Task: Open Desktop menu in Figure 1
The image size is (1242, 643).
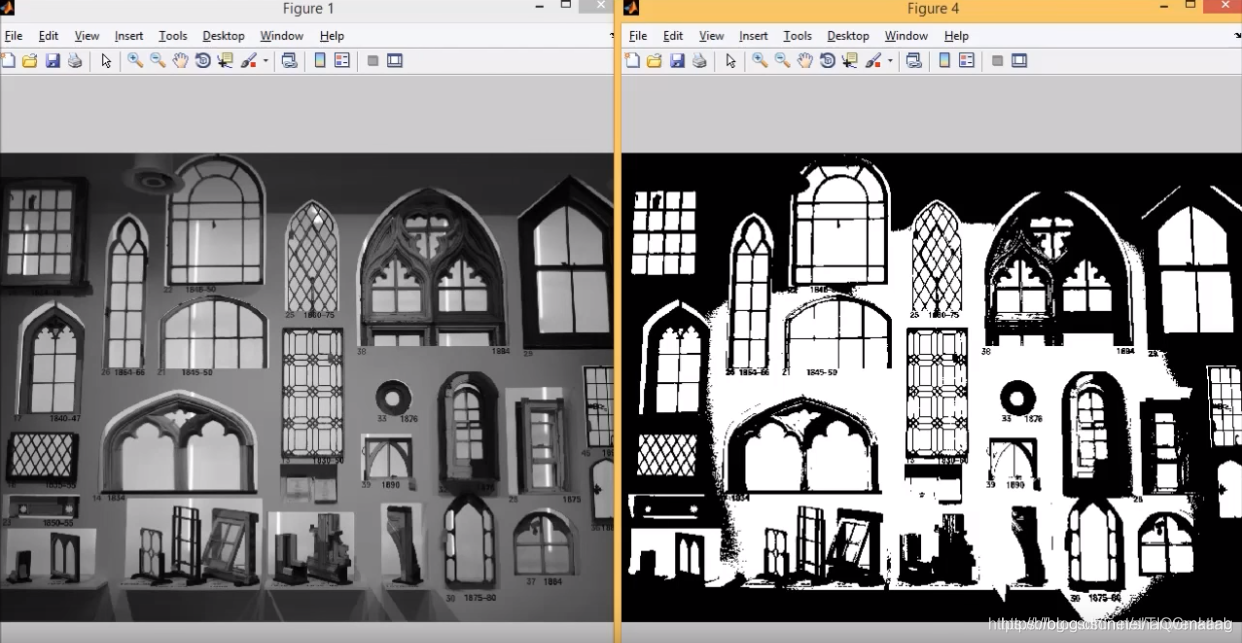Action: click(x=223, y=36)
